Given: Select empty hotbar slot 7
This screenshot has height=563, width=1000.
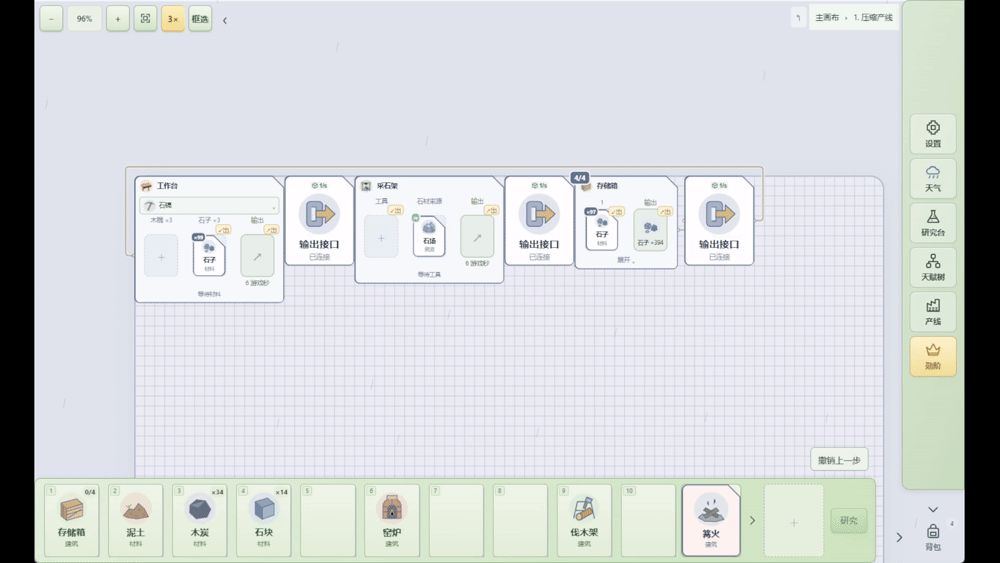Looking at the screenshot, I should [456, 520].
